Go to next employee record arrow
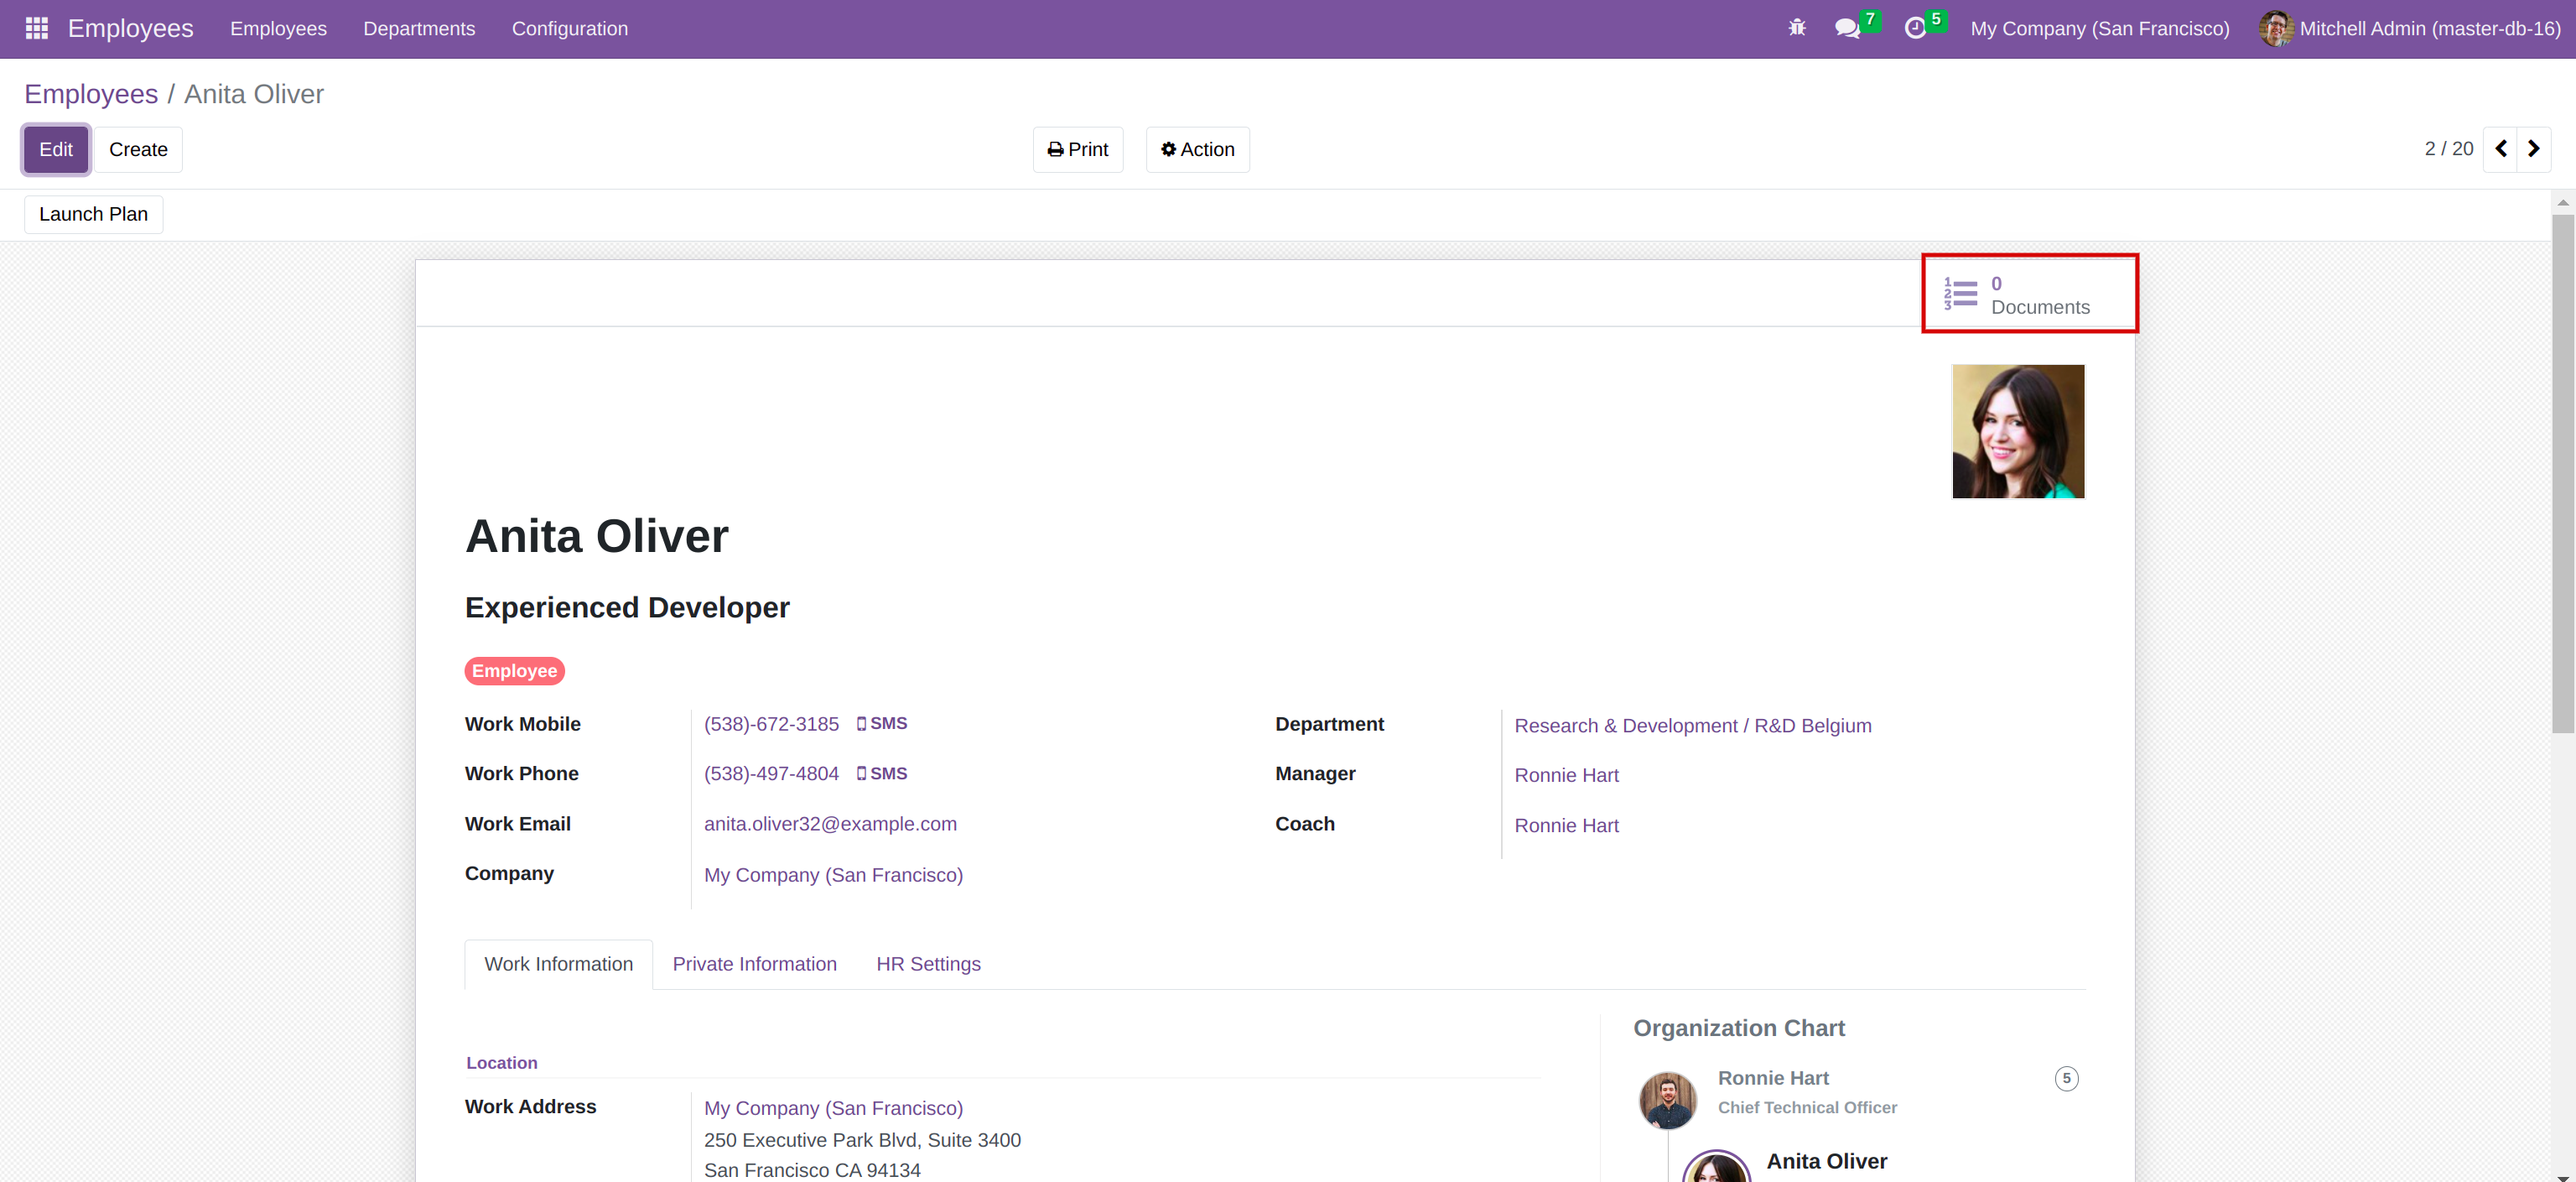The height and width of the screenshot is (1182, 2576). coord(2534,149)
